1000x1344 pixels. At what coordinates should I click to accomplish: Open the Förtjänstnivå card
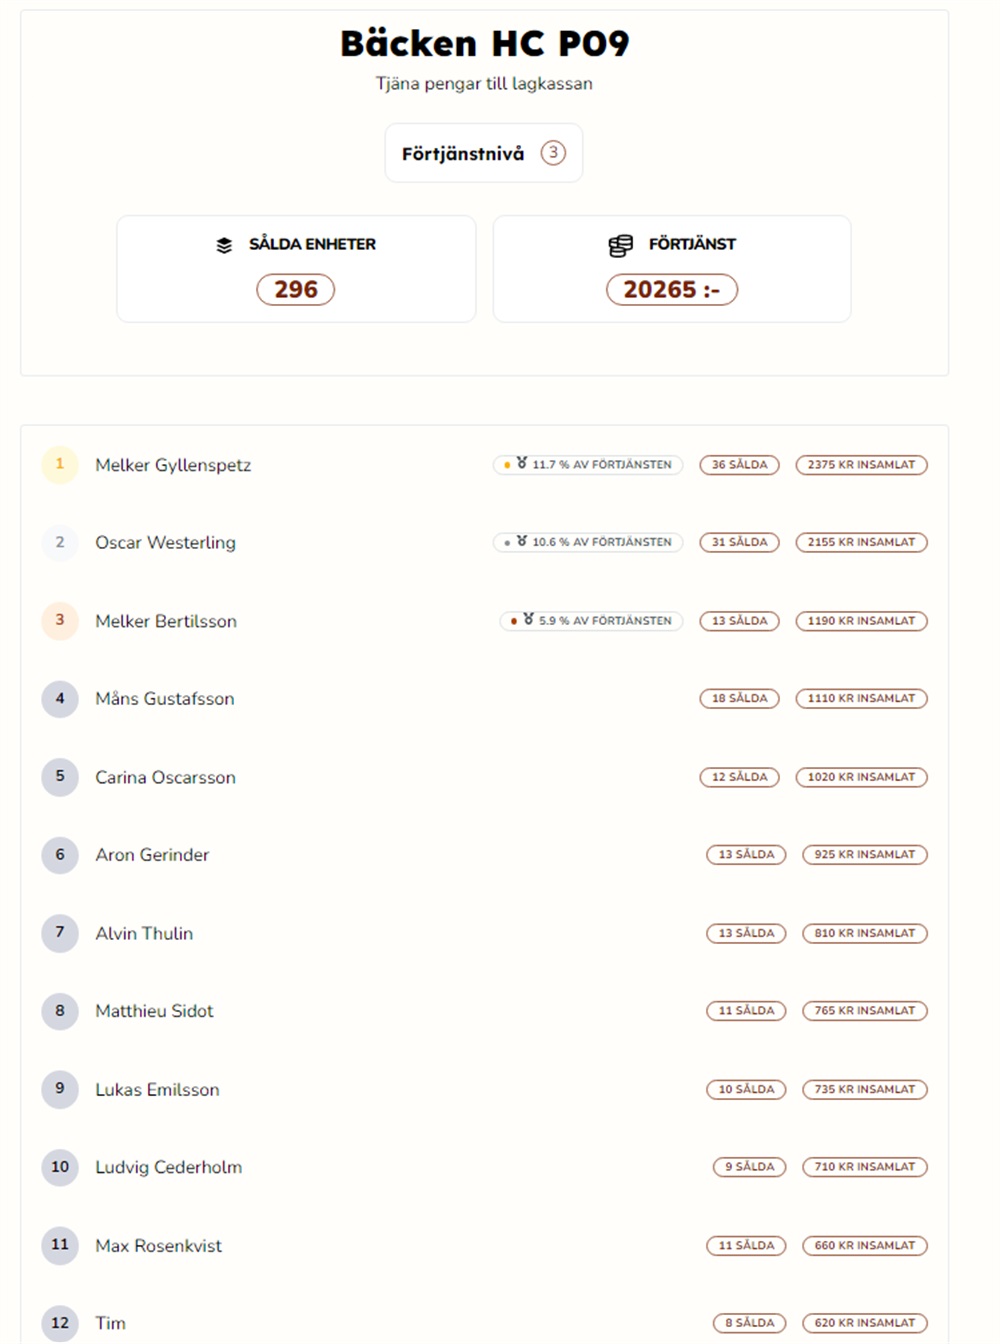click(x=484, y=153)
